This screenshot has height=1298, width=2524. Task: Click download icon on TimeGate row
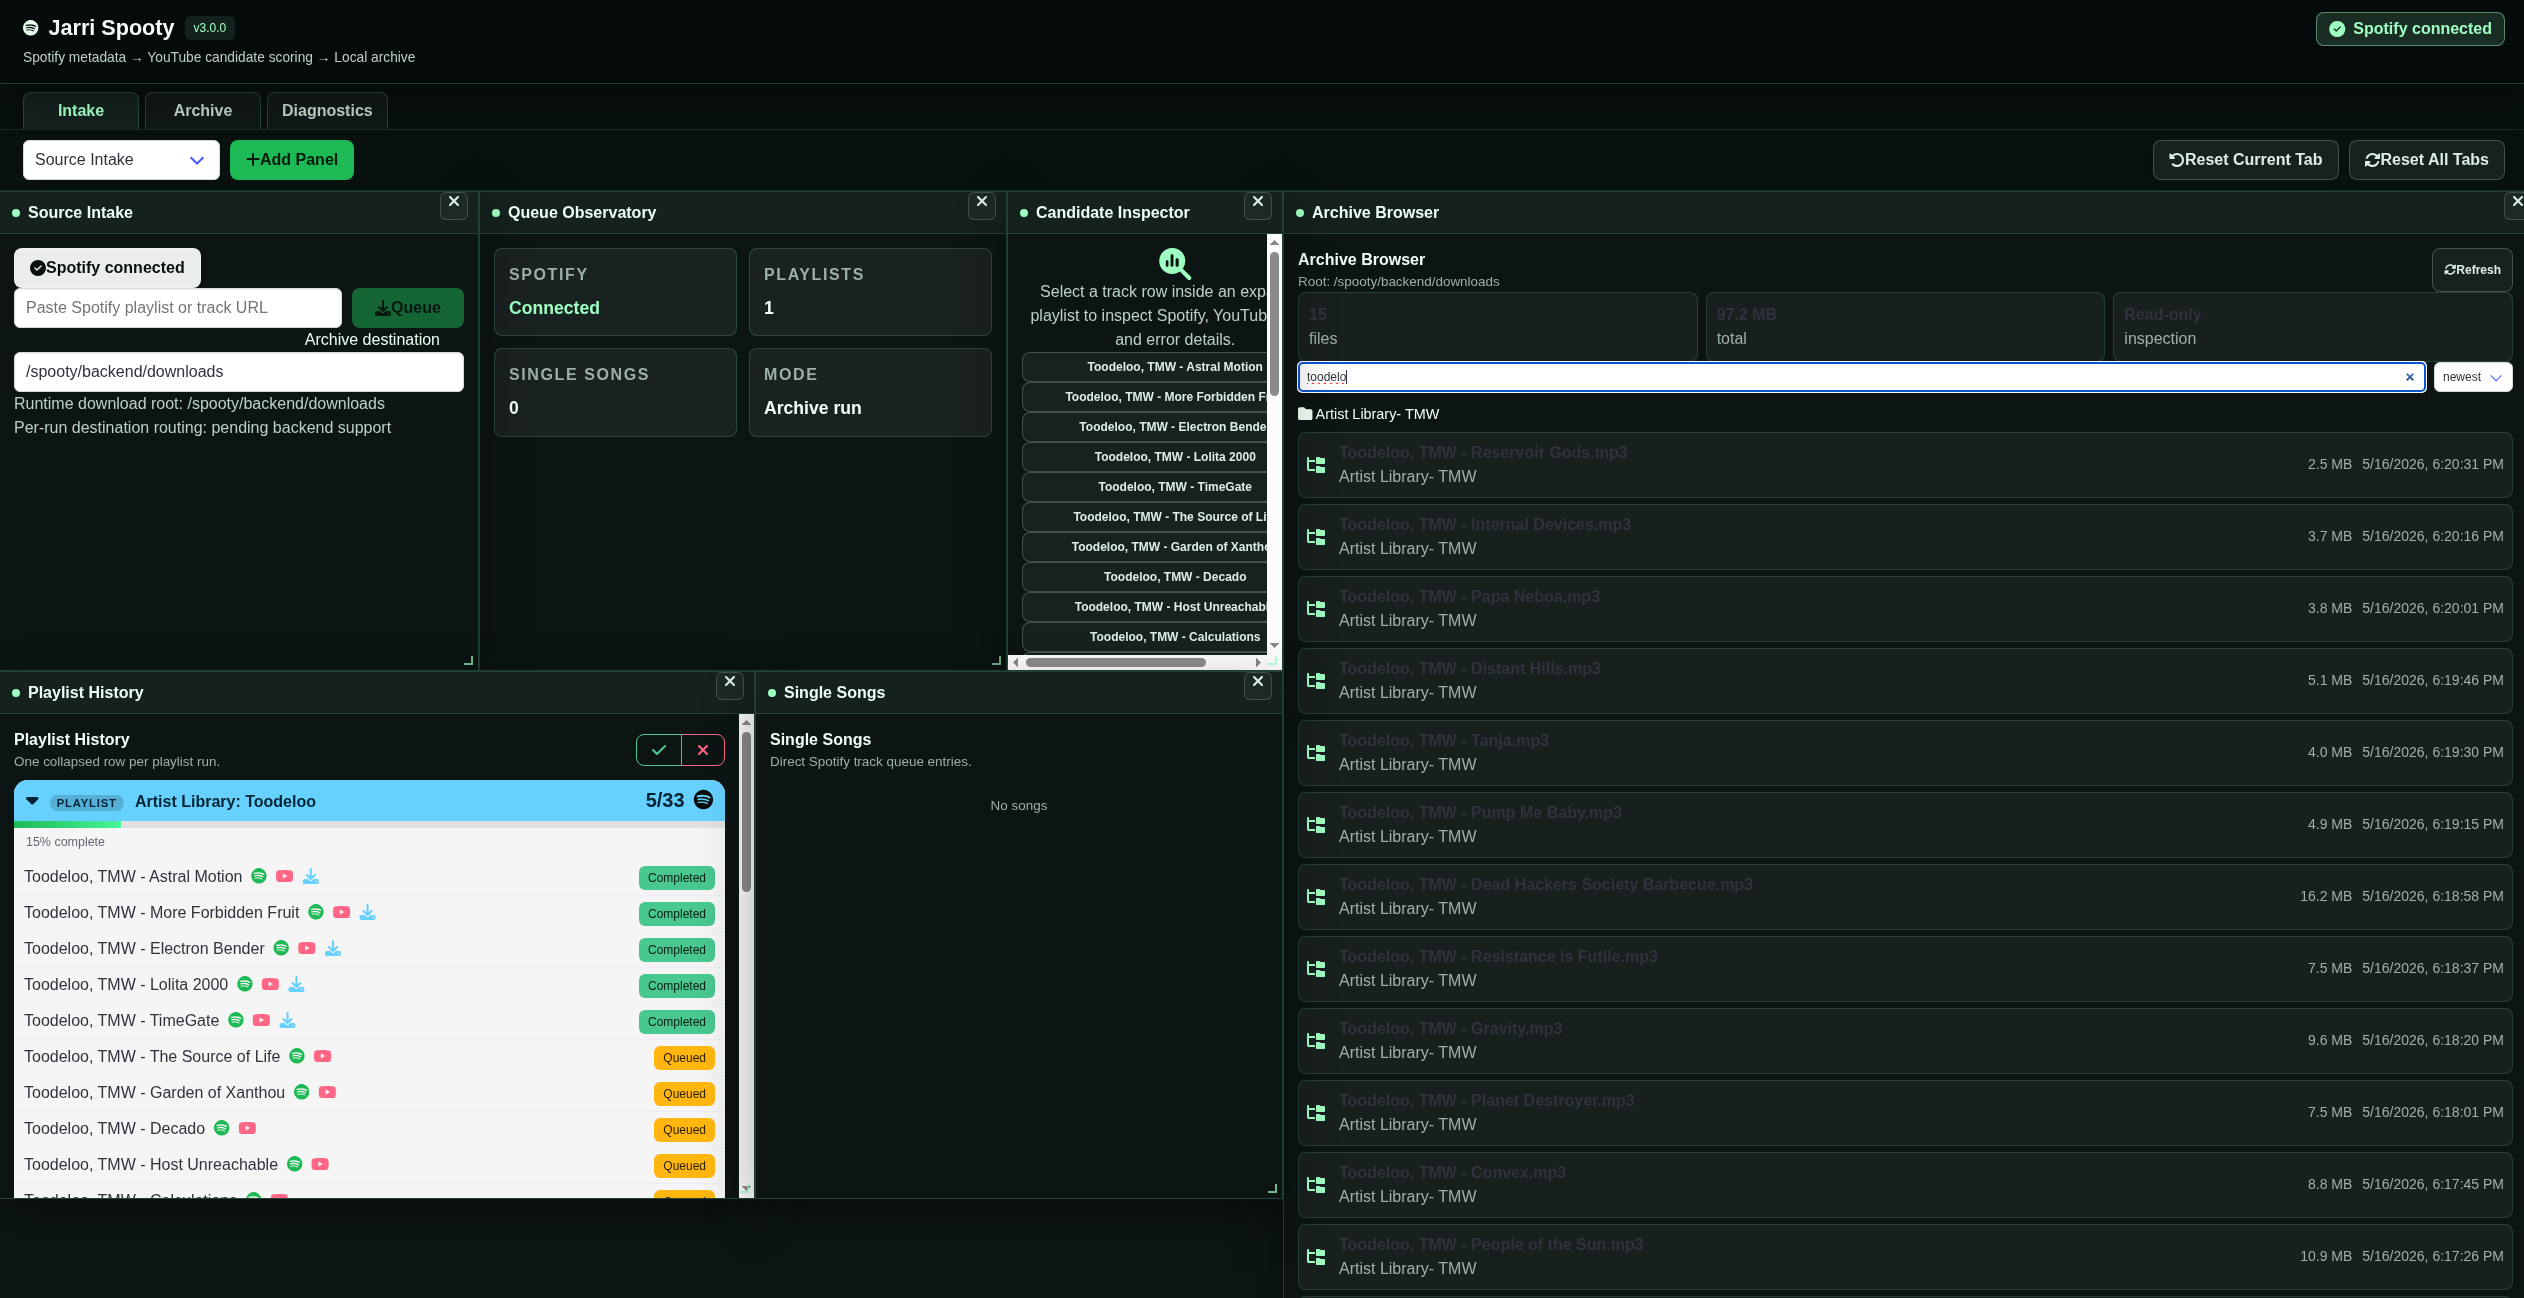click(288, 1020)
